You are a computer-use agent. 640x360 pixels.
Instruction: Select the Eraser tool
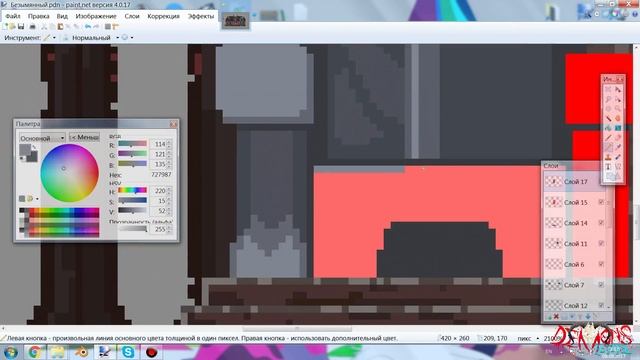coord(618,138)
